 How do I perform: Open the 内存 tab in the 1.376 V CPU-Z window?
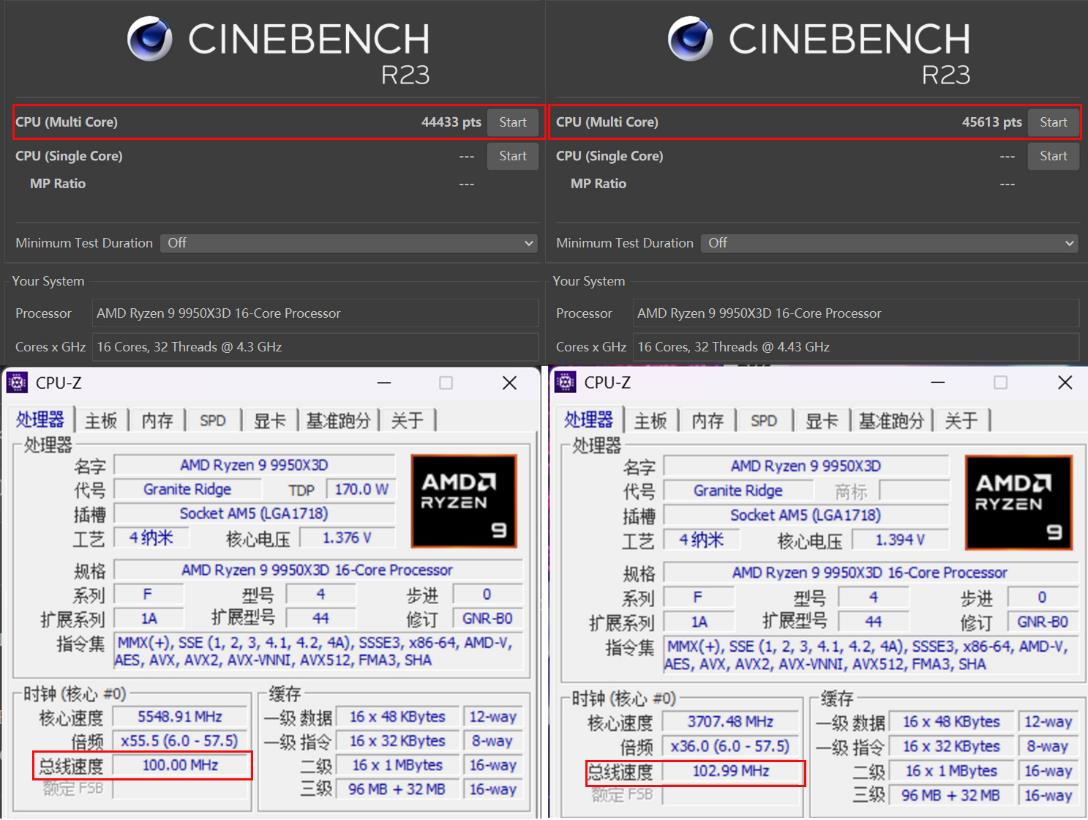coord(157,420)
